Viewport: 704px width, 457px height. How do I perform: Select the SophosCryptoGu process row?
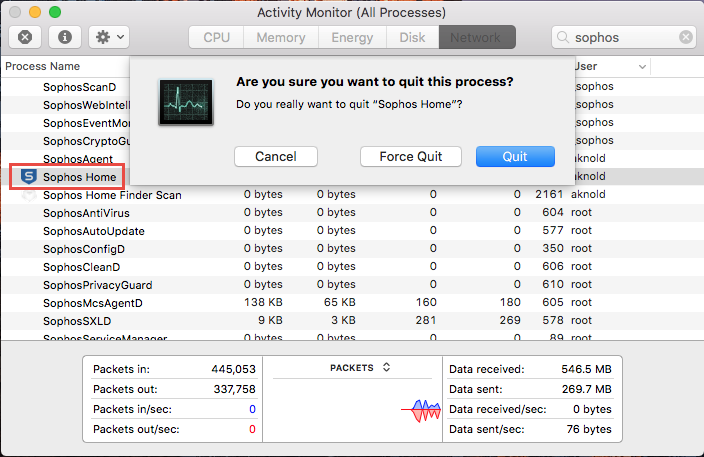tap(86, 141)
